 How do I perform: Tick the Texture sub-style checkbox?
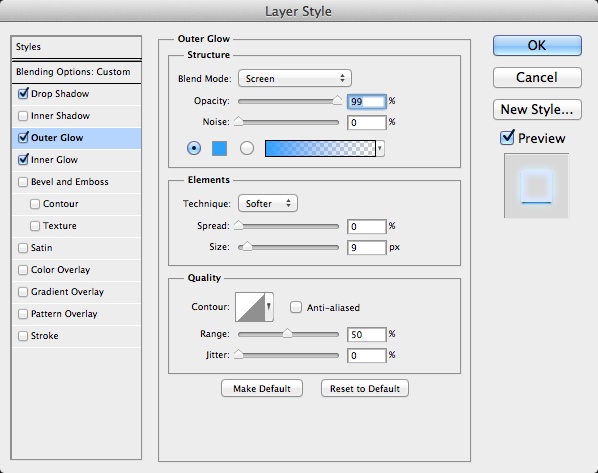(35, 226)
